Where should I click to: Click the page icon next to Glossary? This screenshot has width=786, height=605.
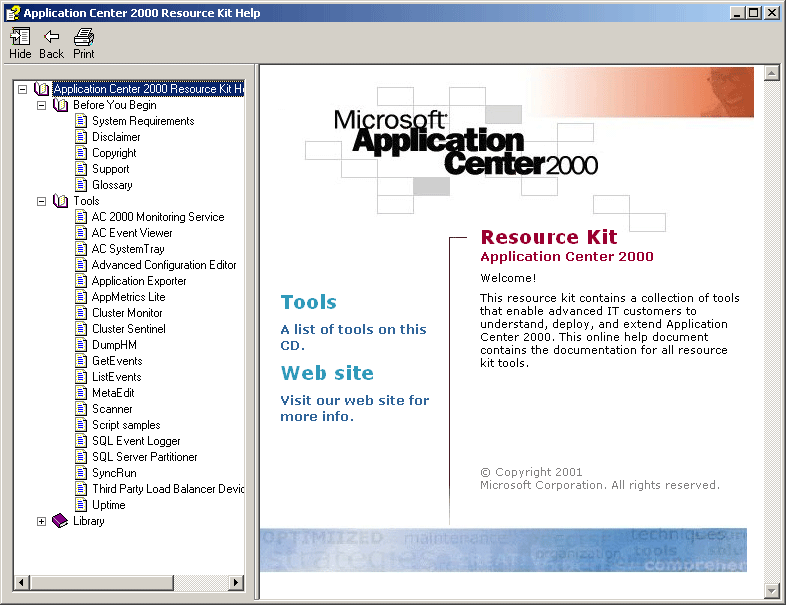[x=81, y=185]
